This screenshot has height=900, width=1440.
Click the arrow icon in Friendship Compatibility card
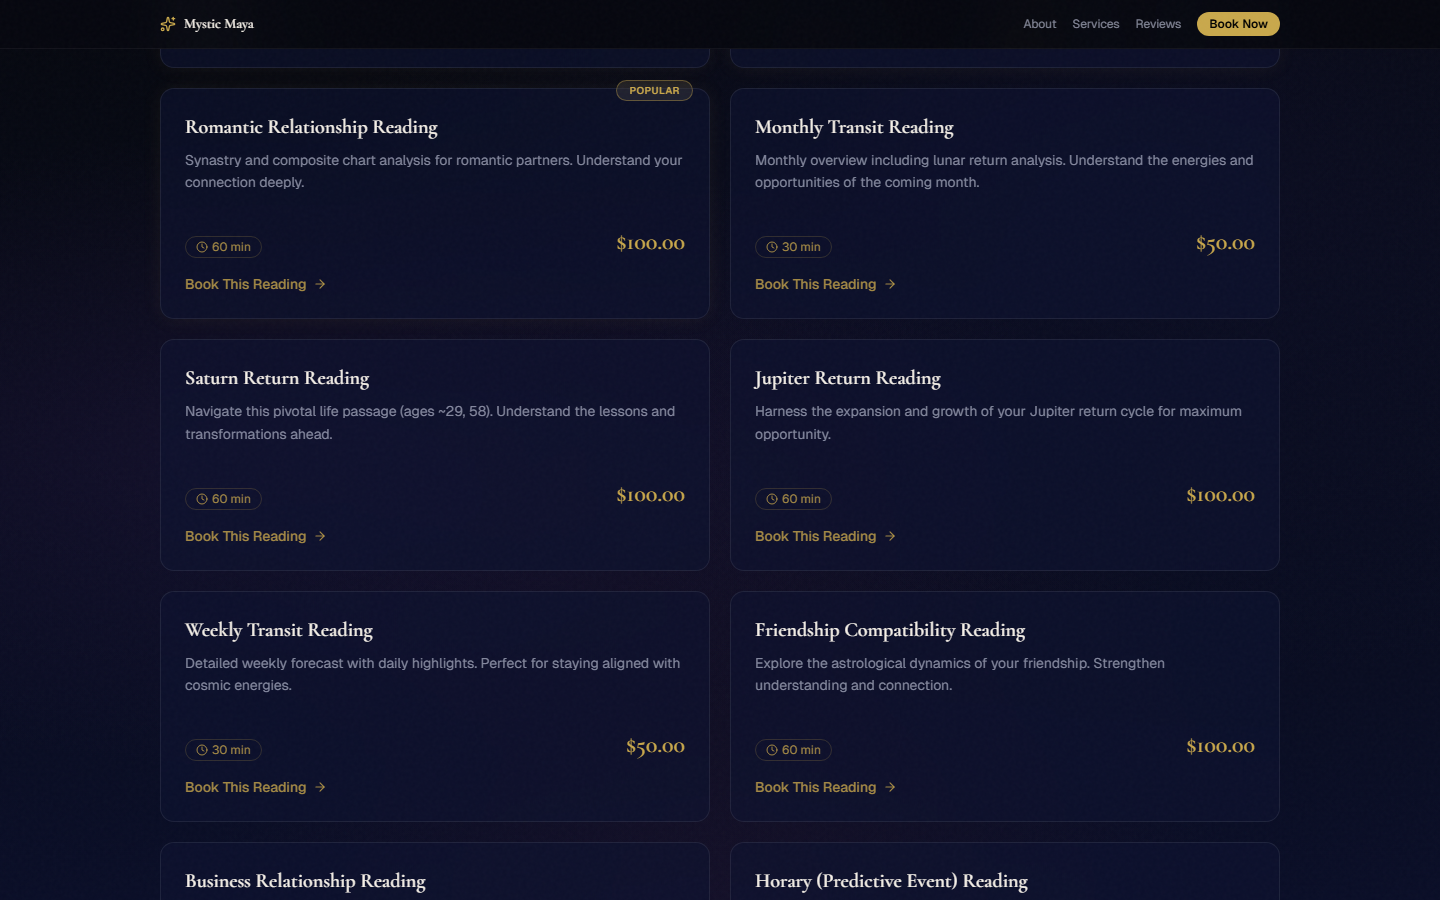890,788
